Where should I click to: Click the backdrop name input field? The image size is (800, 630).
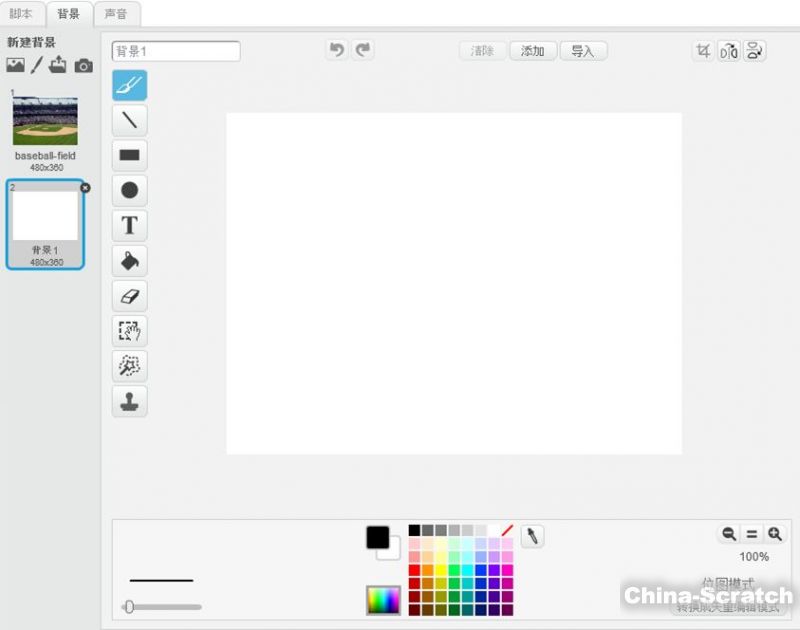coord(176,51)
